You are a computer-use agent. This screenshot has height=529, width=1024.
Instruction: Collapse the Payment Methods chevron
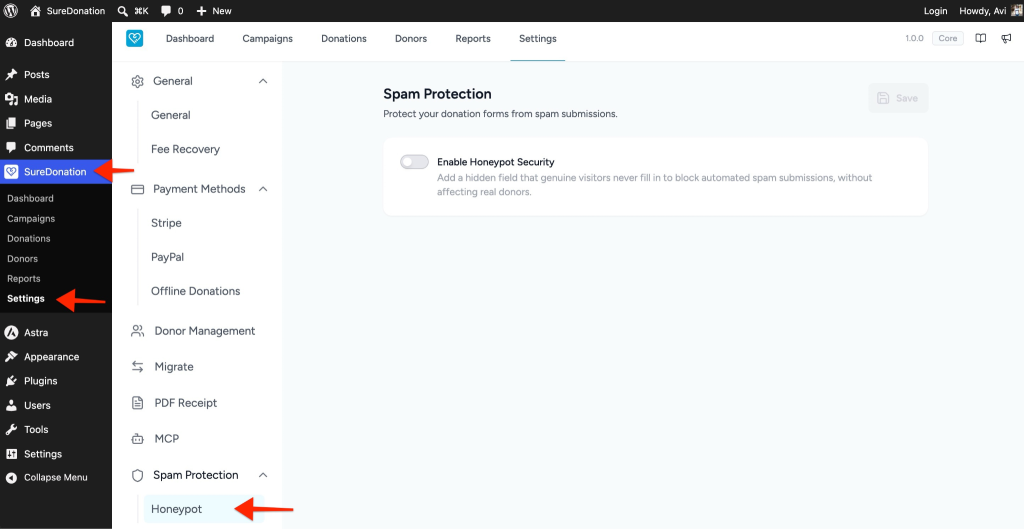263,189
